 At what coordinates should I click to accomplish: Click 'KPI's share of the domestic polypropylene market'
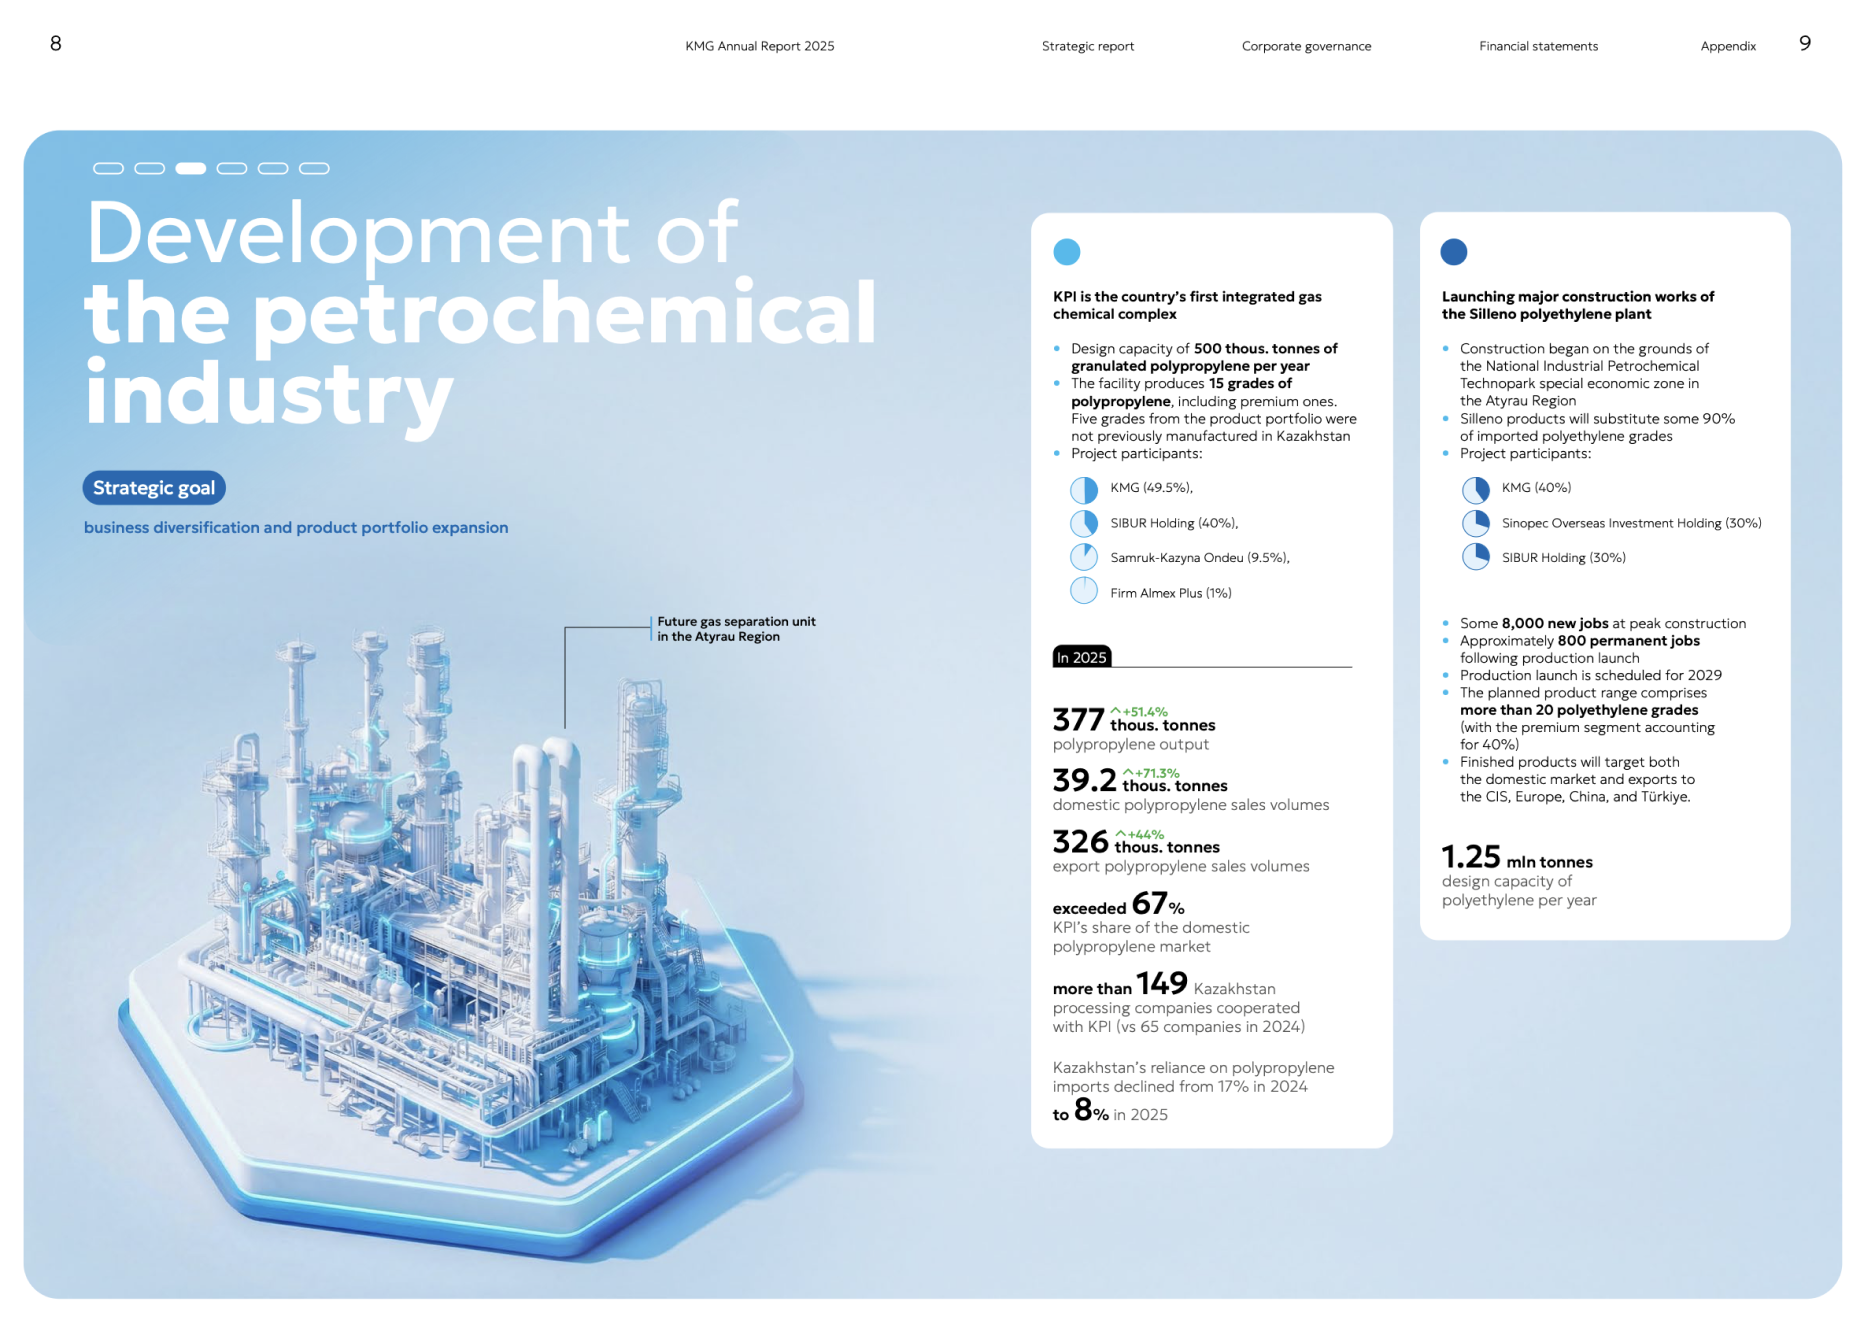pyautogui.click(x=1151, y=937)
